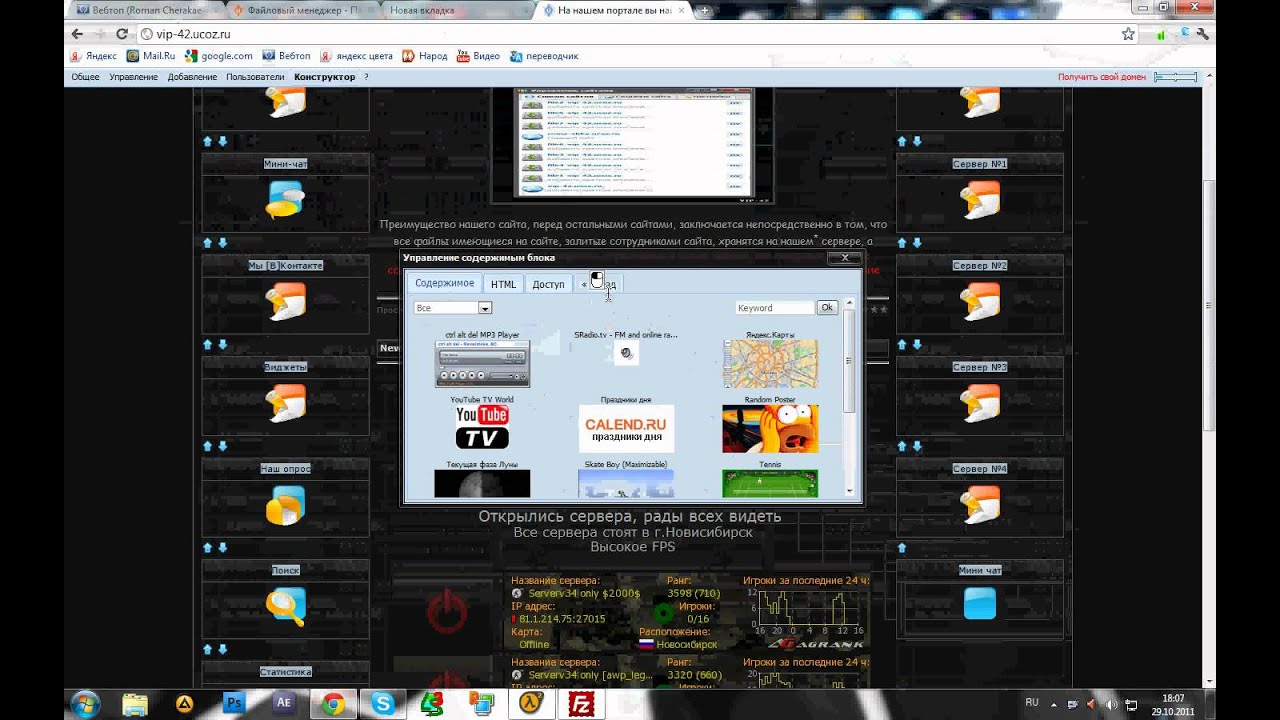
Task: Click the RU language indicator
Action: [x=1032, y=702]
